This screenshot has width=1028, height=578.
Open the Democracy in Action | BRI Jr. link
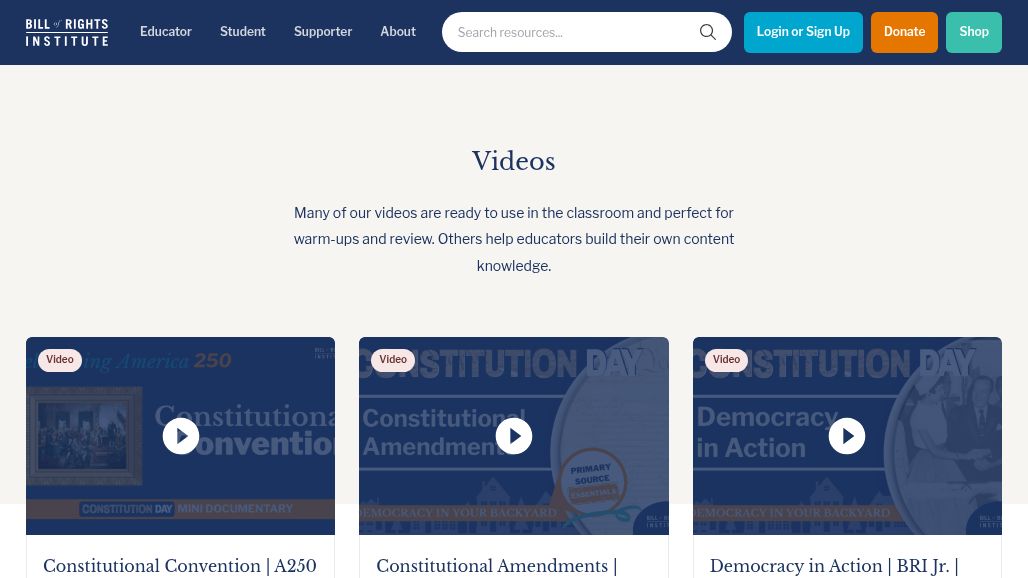[834, 566]
